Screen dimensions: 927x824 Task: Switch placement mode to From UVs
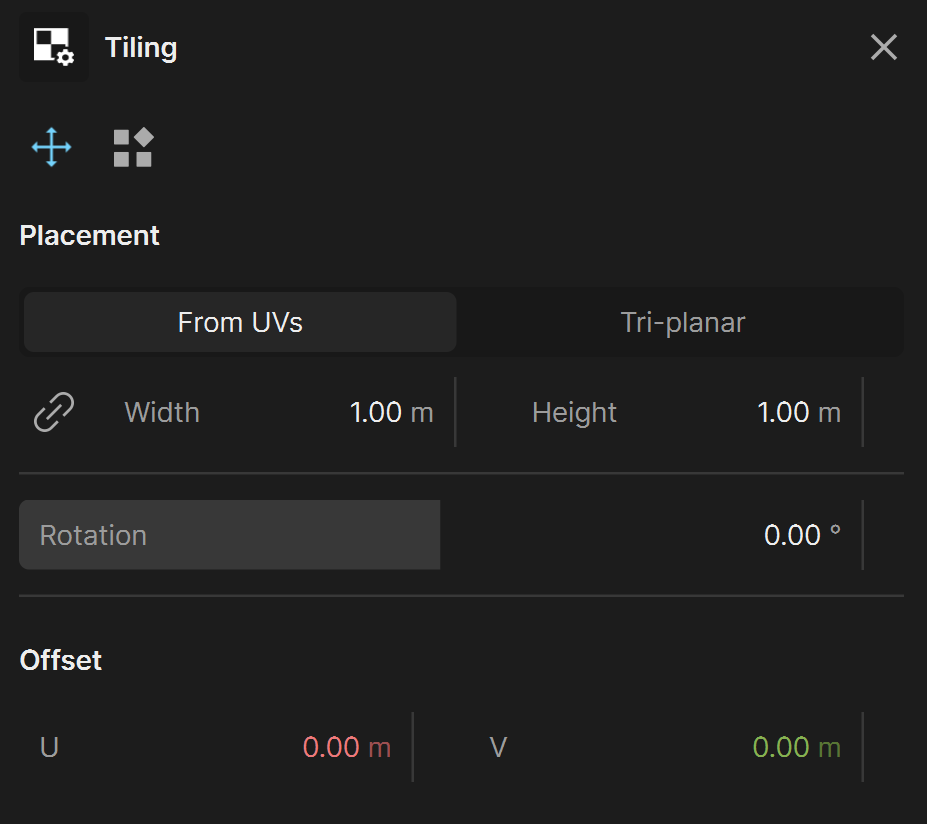(x=240, y=322)
